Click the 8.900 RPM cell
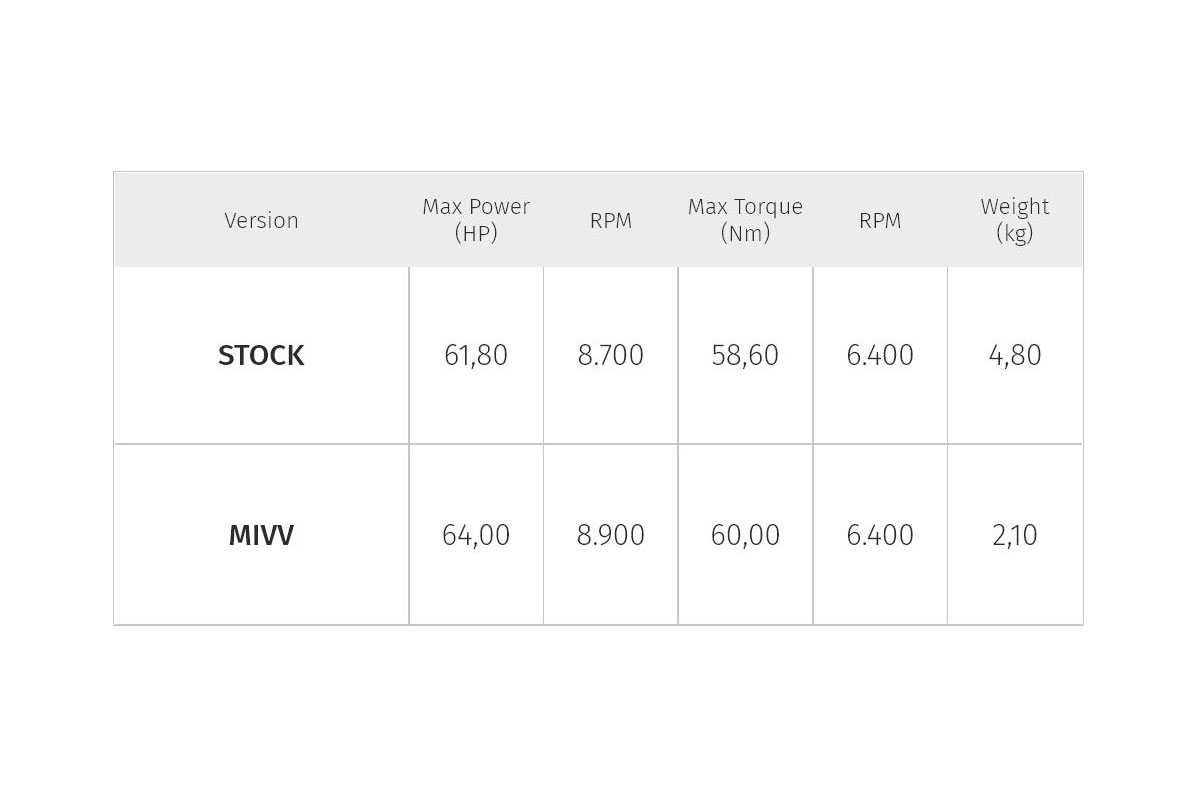1200x800 pixels. pos(611,536)
